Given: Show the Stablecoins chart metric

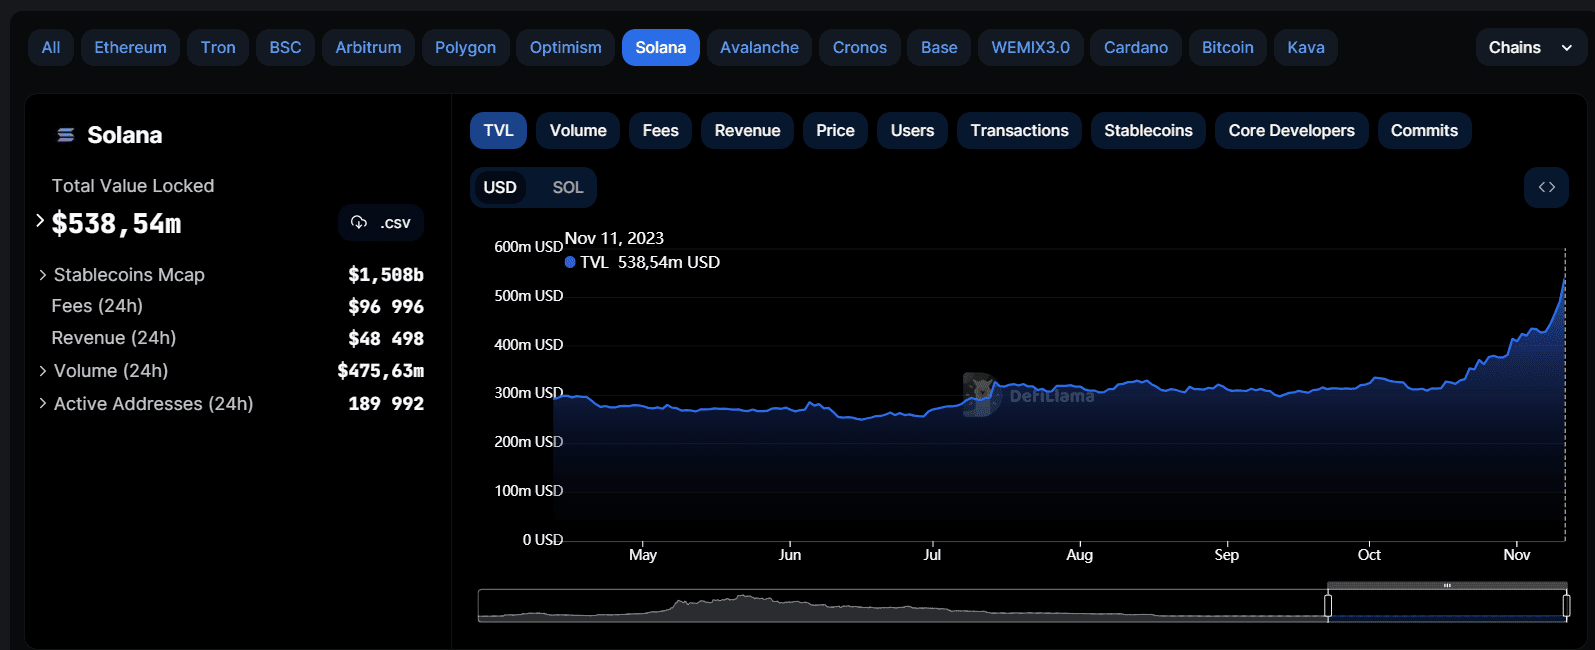Looking at the screenshot, I should click(x=1148, y=131).
